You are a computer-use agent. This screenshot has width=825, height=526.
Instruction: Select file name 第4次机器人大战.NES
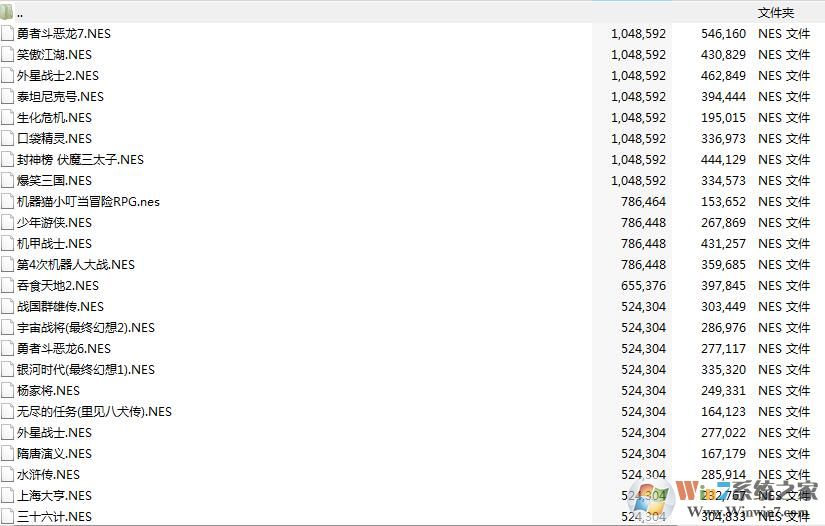[x=76, y=265]
